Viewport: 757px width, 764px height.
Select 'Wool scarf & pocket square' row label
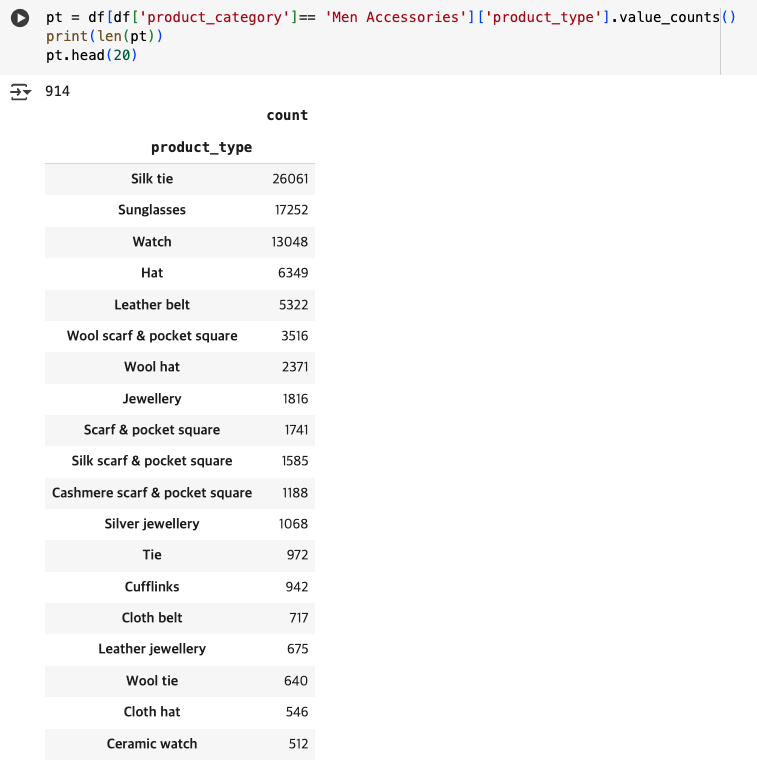tap(152, 336)
